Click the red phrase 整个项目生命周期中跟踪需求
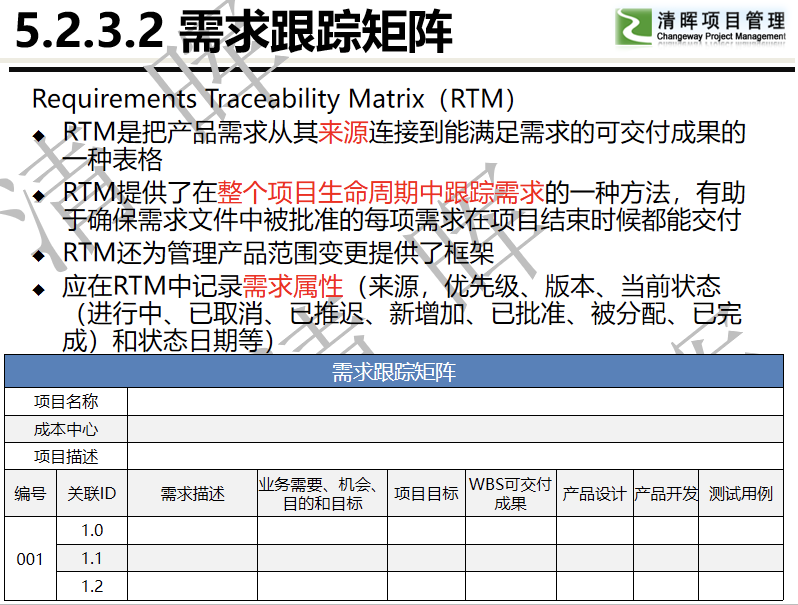 381,192
